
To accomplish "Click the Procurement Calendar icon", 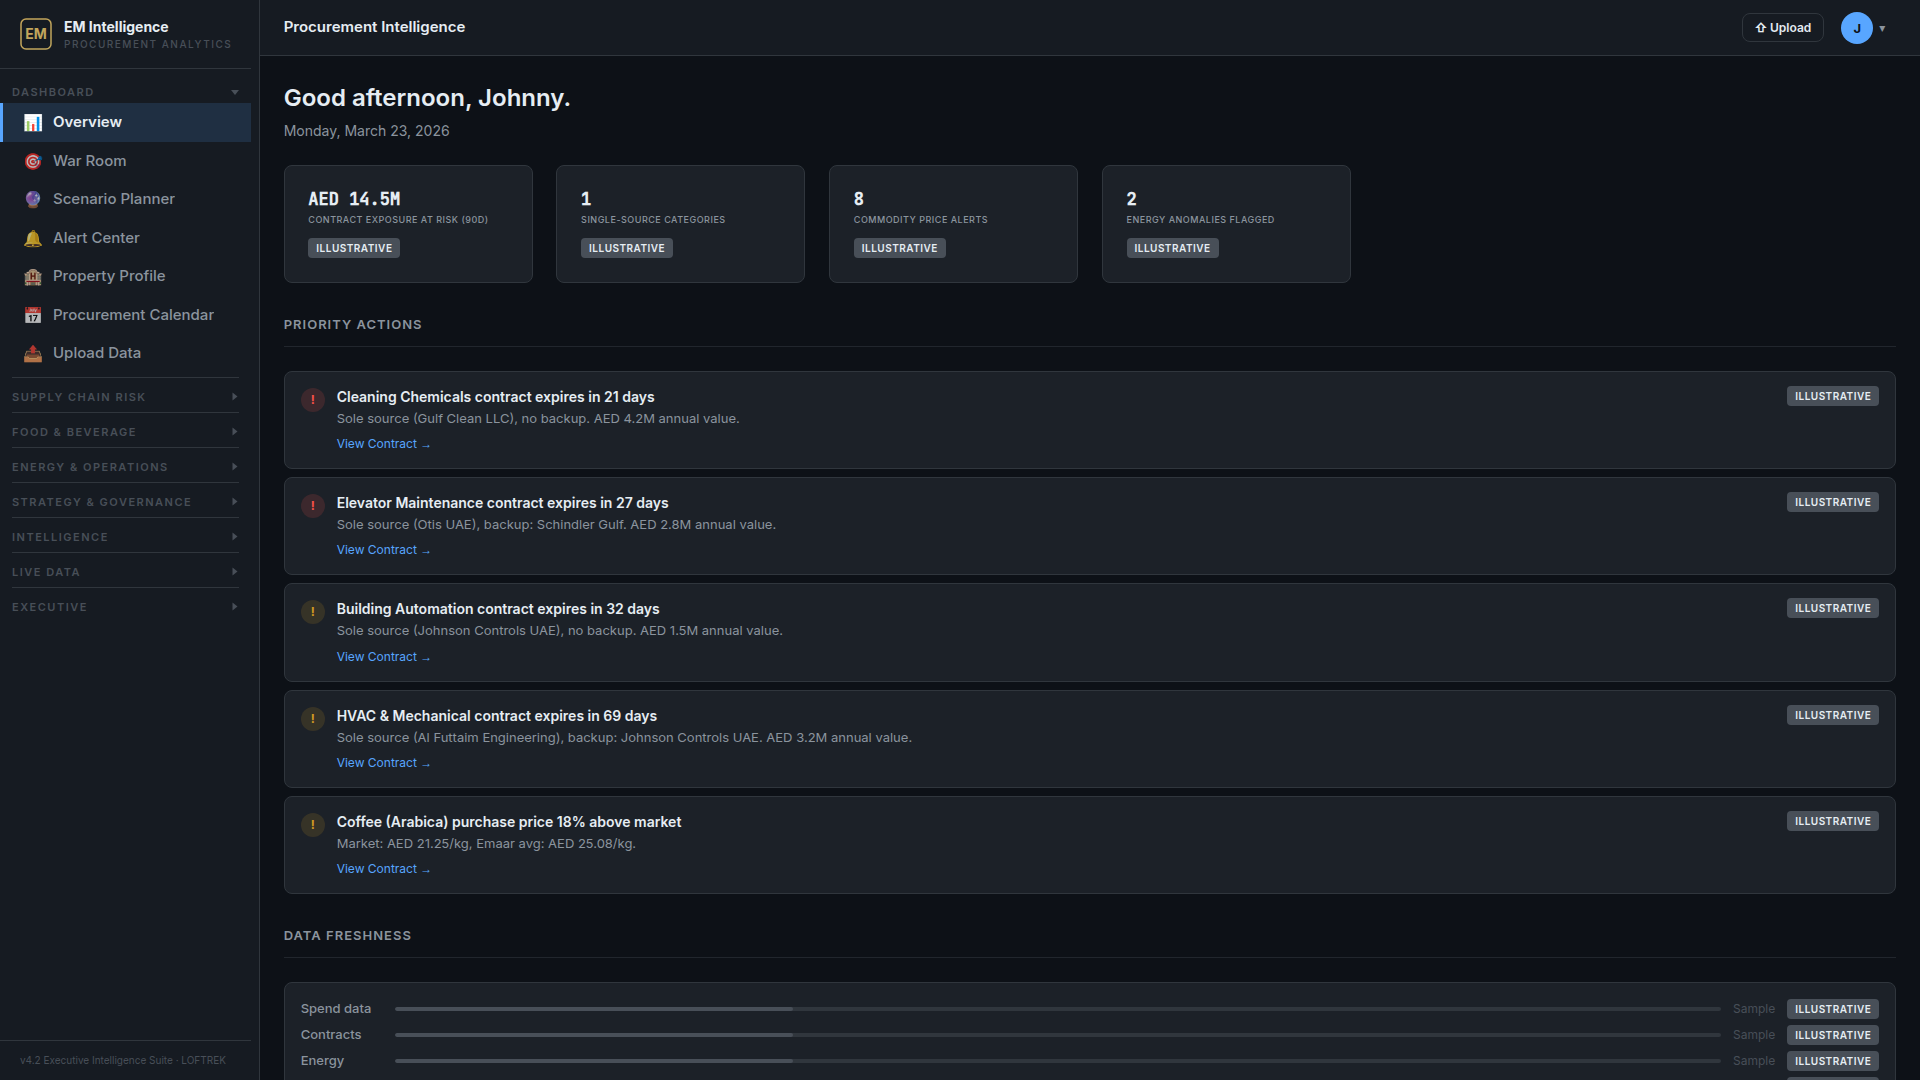I will (x=33, y=315).
